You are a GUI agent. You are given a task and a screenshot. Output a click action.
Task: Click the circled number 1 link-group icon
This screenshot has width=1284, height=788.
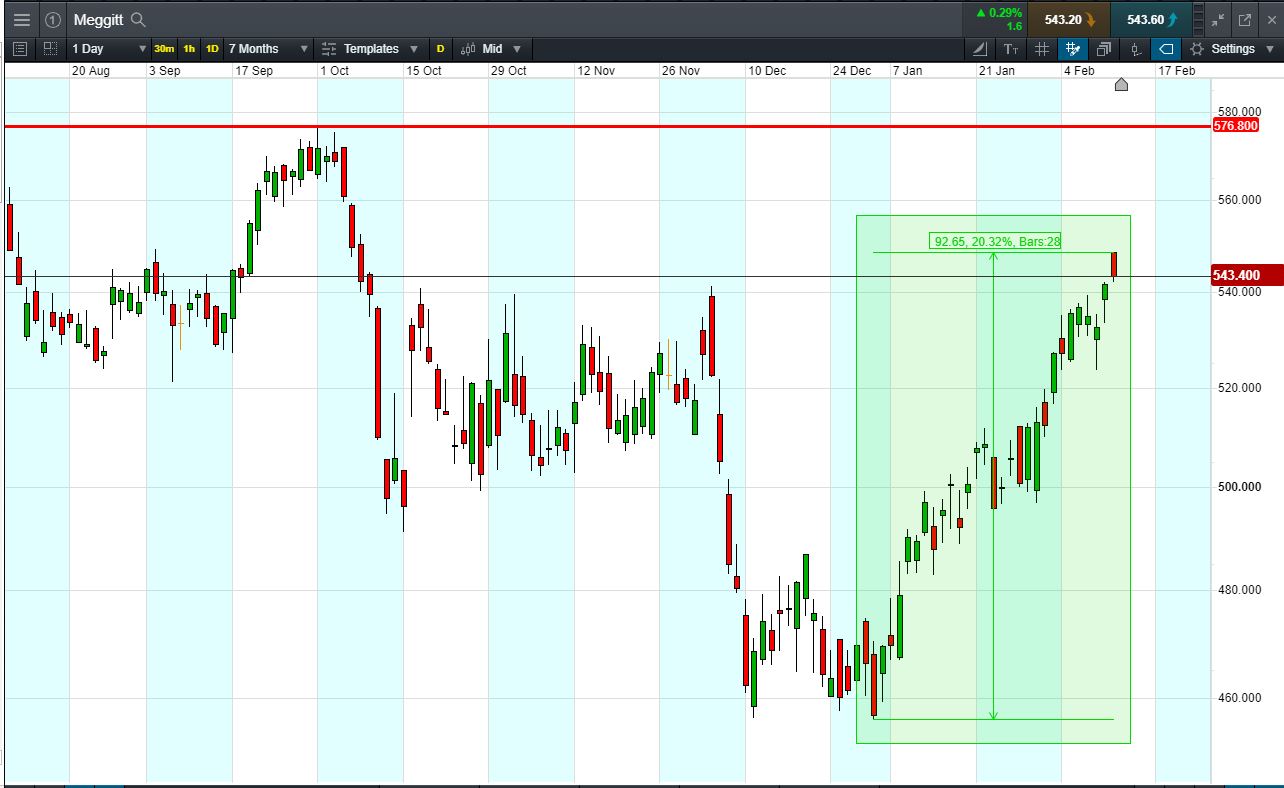pyautogui.click(x=53, y=19)
